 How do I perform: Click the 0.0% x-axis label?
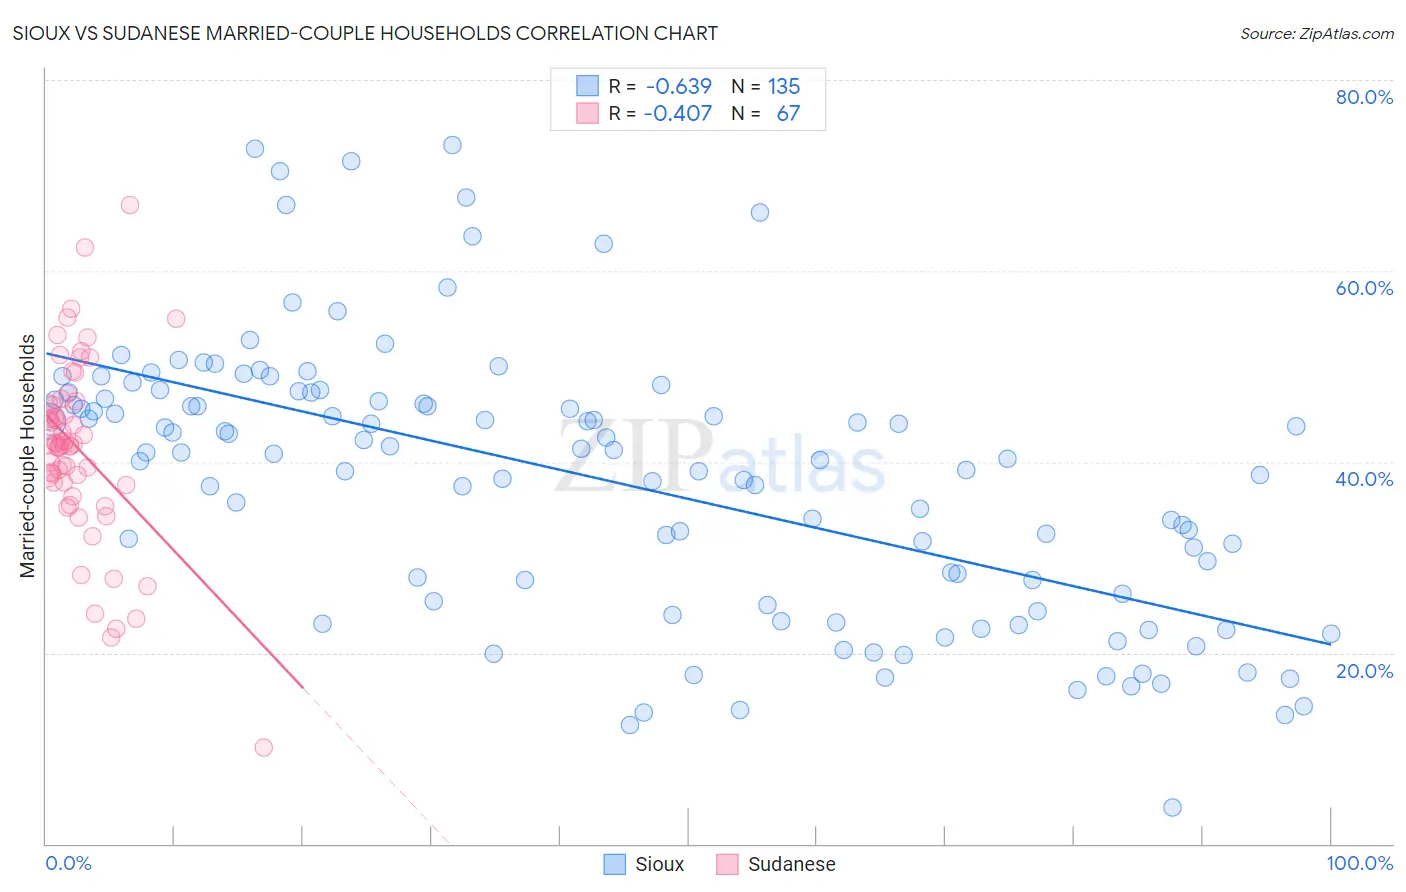[x=68, y=863]
